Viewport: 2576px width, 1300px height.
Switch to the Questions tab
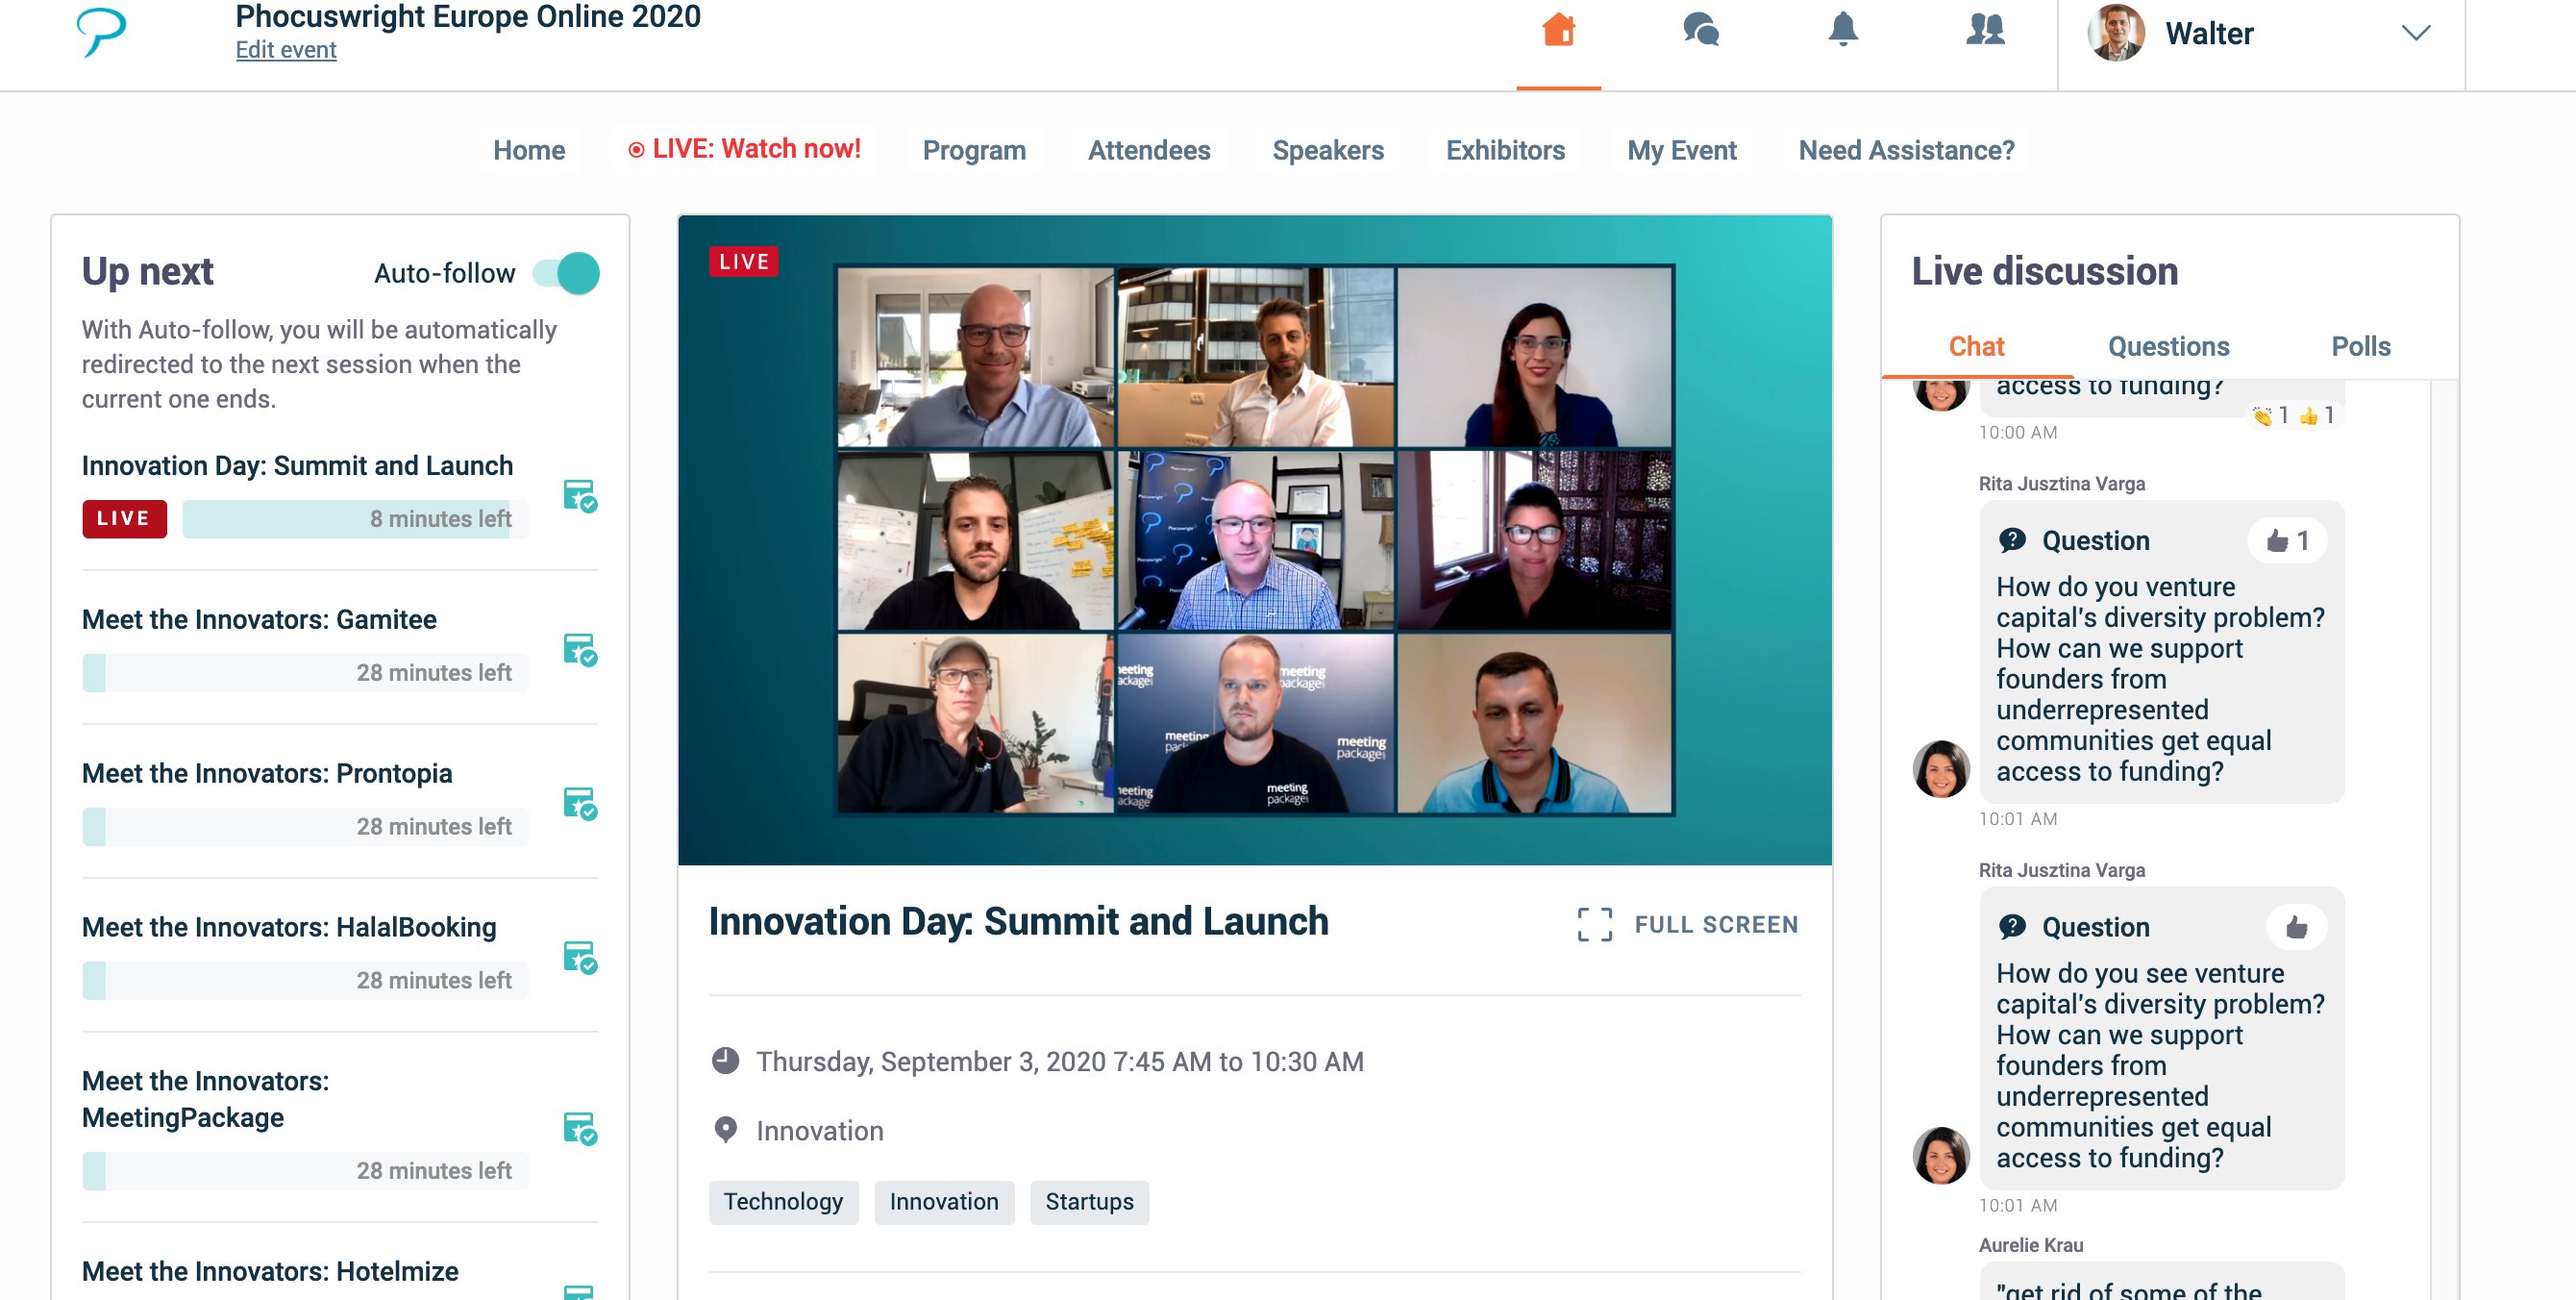(2168, 347)
